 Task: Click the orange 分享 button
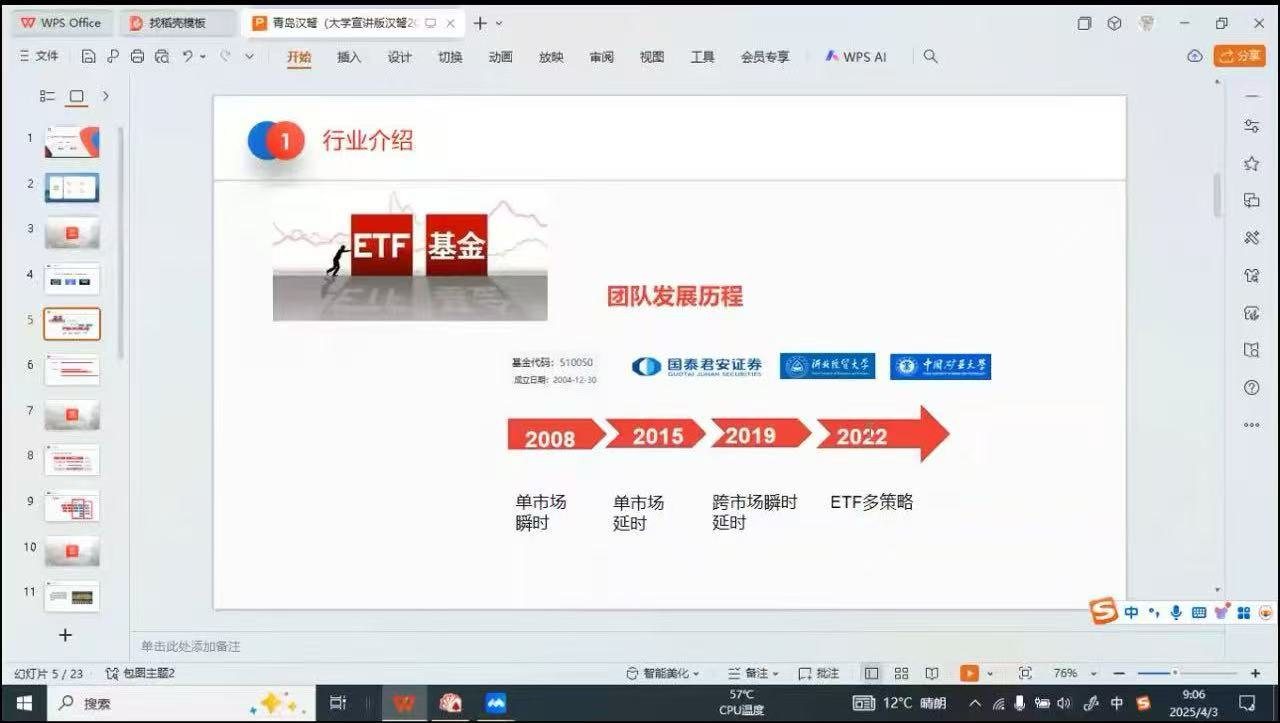(x=1240, y=56)
